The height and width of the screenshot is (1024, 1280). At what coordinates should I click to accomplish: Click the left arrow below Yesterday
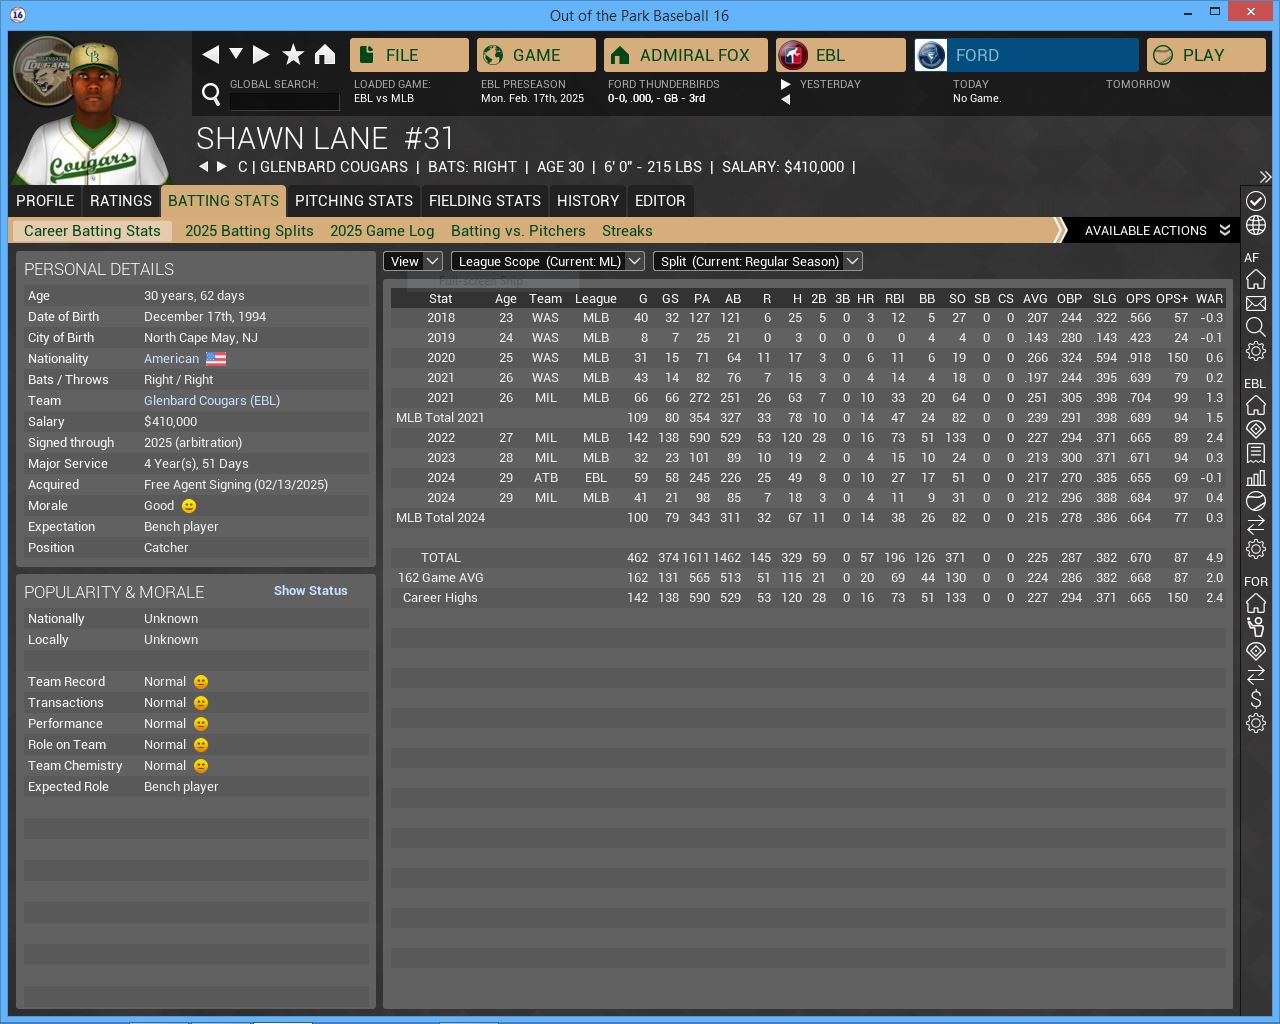coord(786,99)
